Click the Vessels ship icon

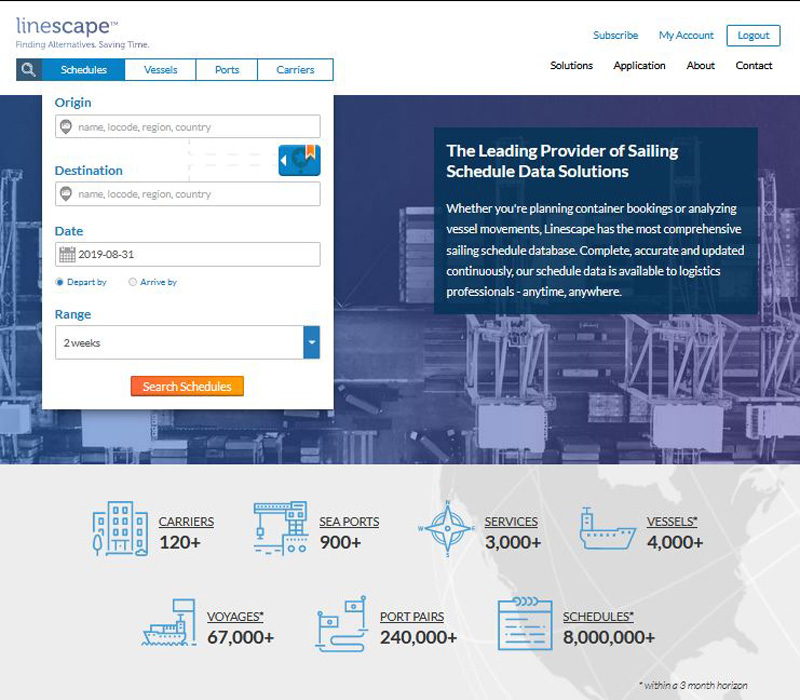click(607, 528)
